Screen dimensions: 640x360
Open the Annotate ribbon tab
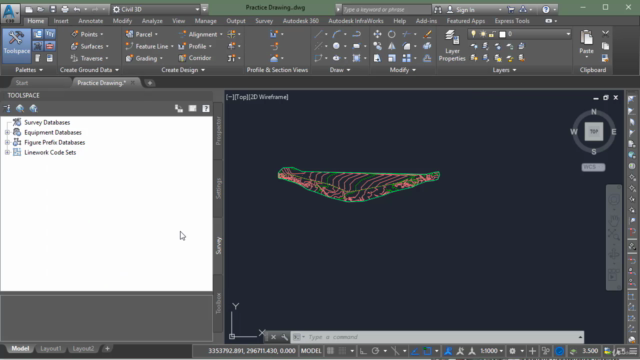point(91,21)
